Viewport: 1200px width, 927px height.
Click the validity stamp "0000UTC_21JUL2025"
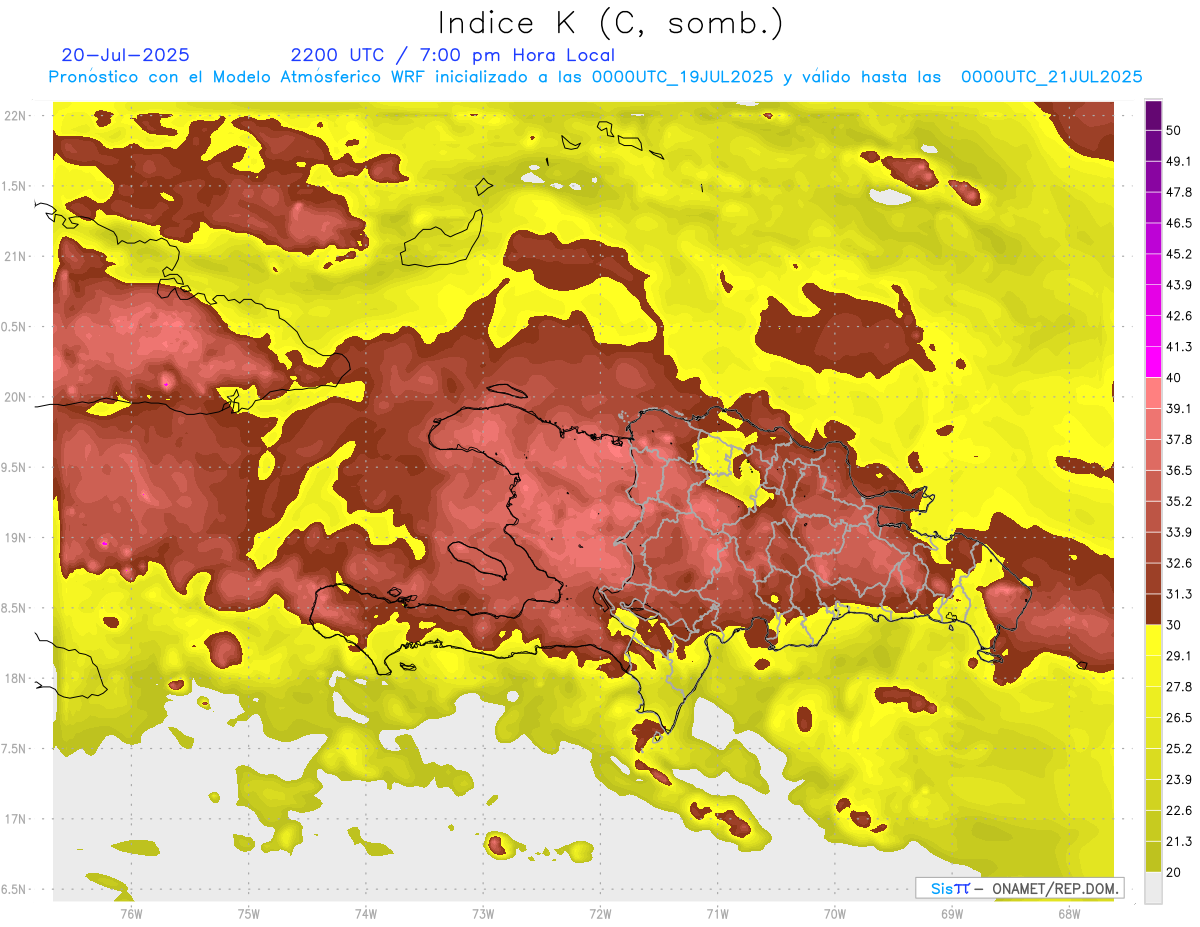pyautogui.click(x=1052, y=77)
